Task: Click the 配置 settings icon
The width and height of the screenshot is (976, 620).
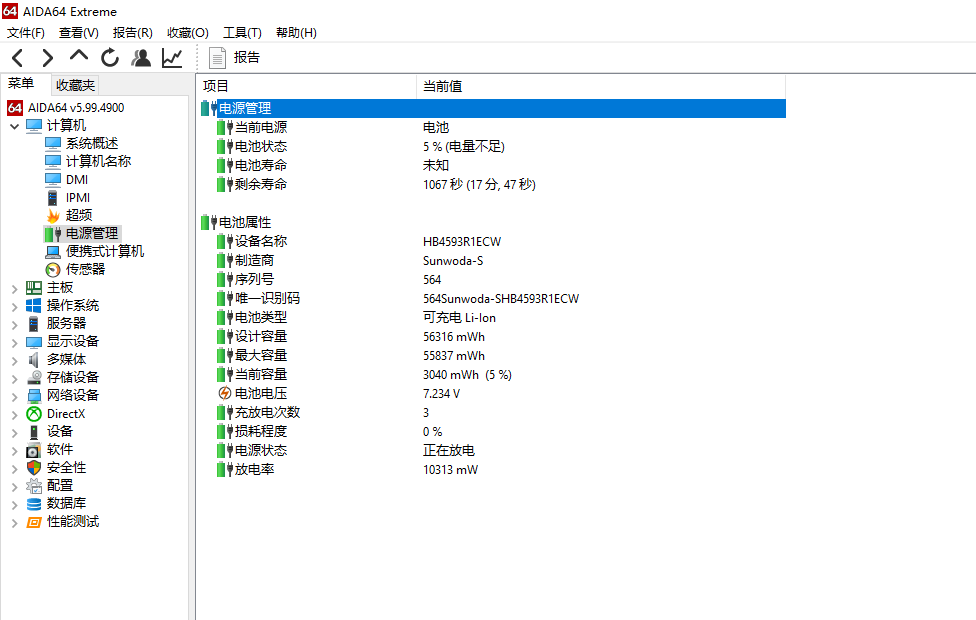Action: [x=34, y=486]
